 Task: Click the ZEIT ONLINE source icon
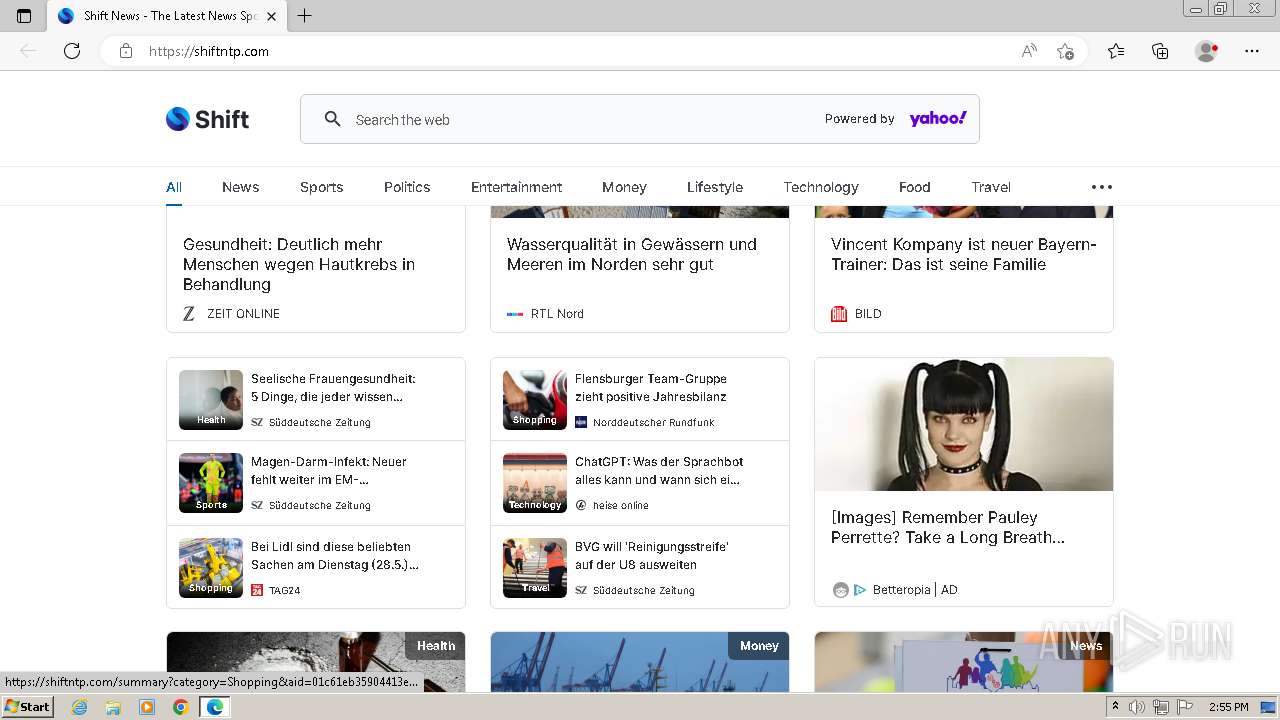coord(189,314)
